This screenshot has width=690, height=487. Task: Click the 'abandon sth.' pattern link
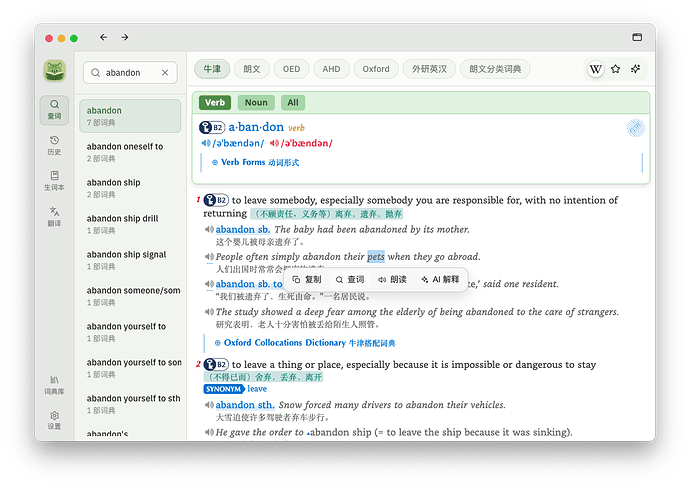click(x=245, y=405)
